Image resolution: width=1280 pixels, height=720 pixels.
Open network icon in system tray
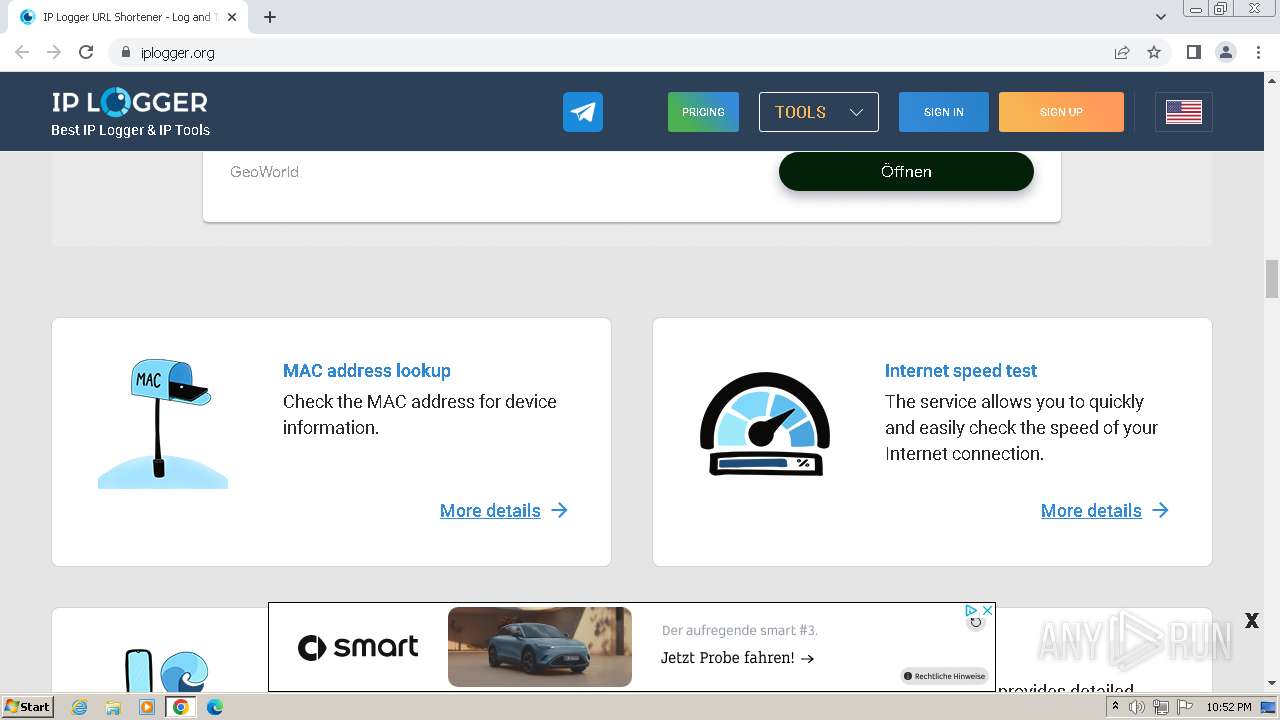coord(1160,707)
